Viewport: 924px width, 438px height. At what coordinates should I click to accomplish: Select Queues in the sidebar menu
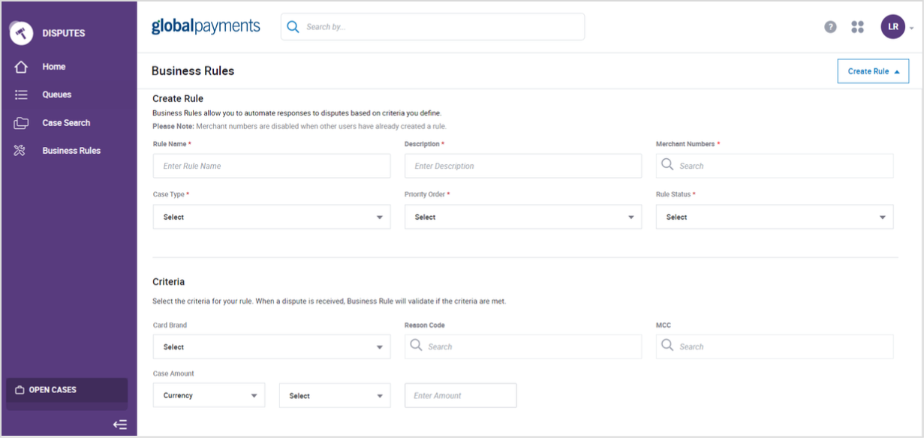pyautogui.click(x=57, y=95)
